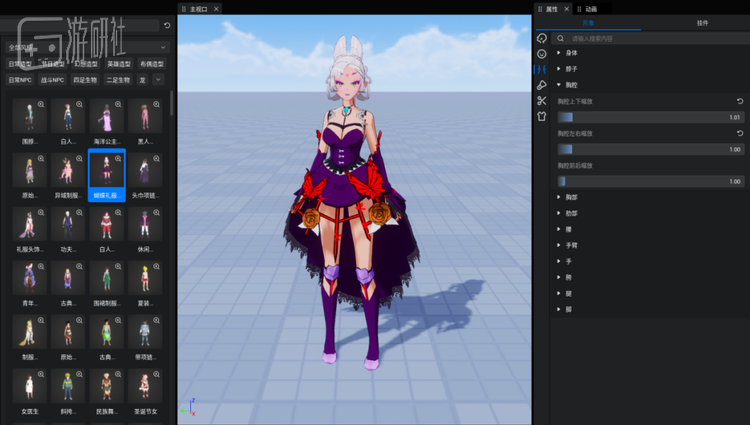
Task: Preview the 围脖 character with its magnifier
Action: [x=41, y=104]
